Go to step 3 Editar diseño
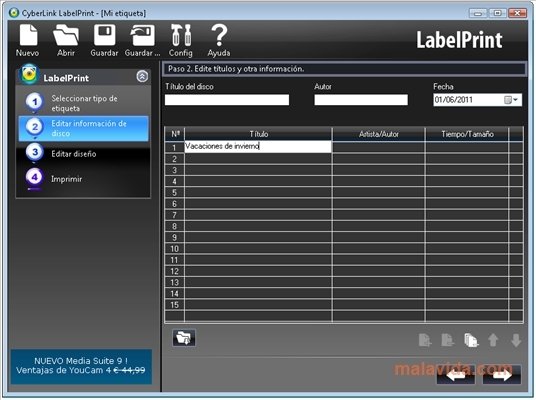536x400 pixels. (x=84, y=154)
